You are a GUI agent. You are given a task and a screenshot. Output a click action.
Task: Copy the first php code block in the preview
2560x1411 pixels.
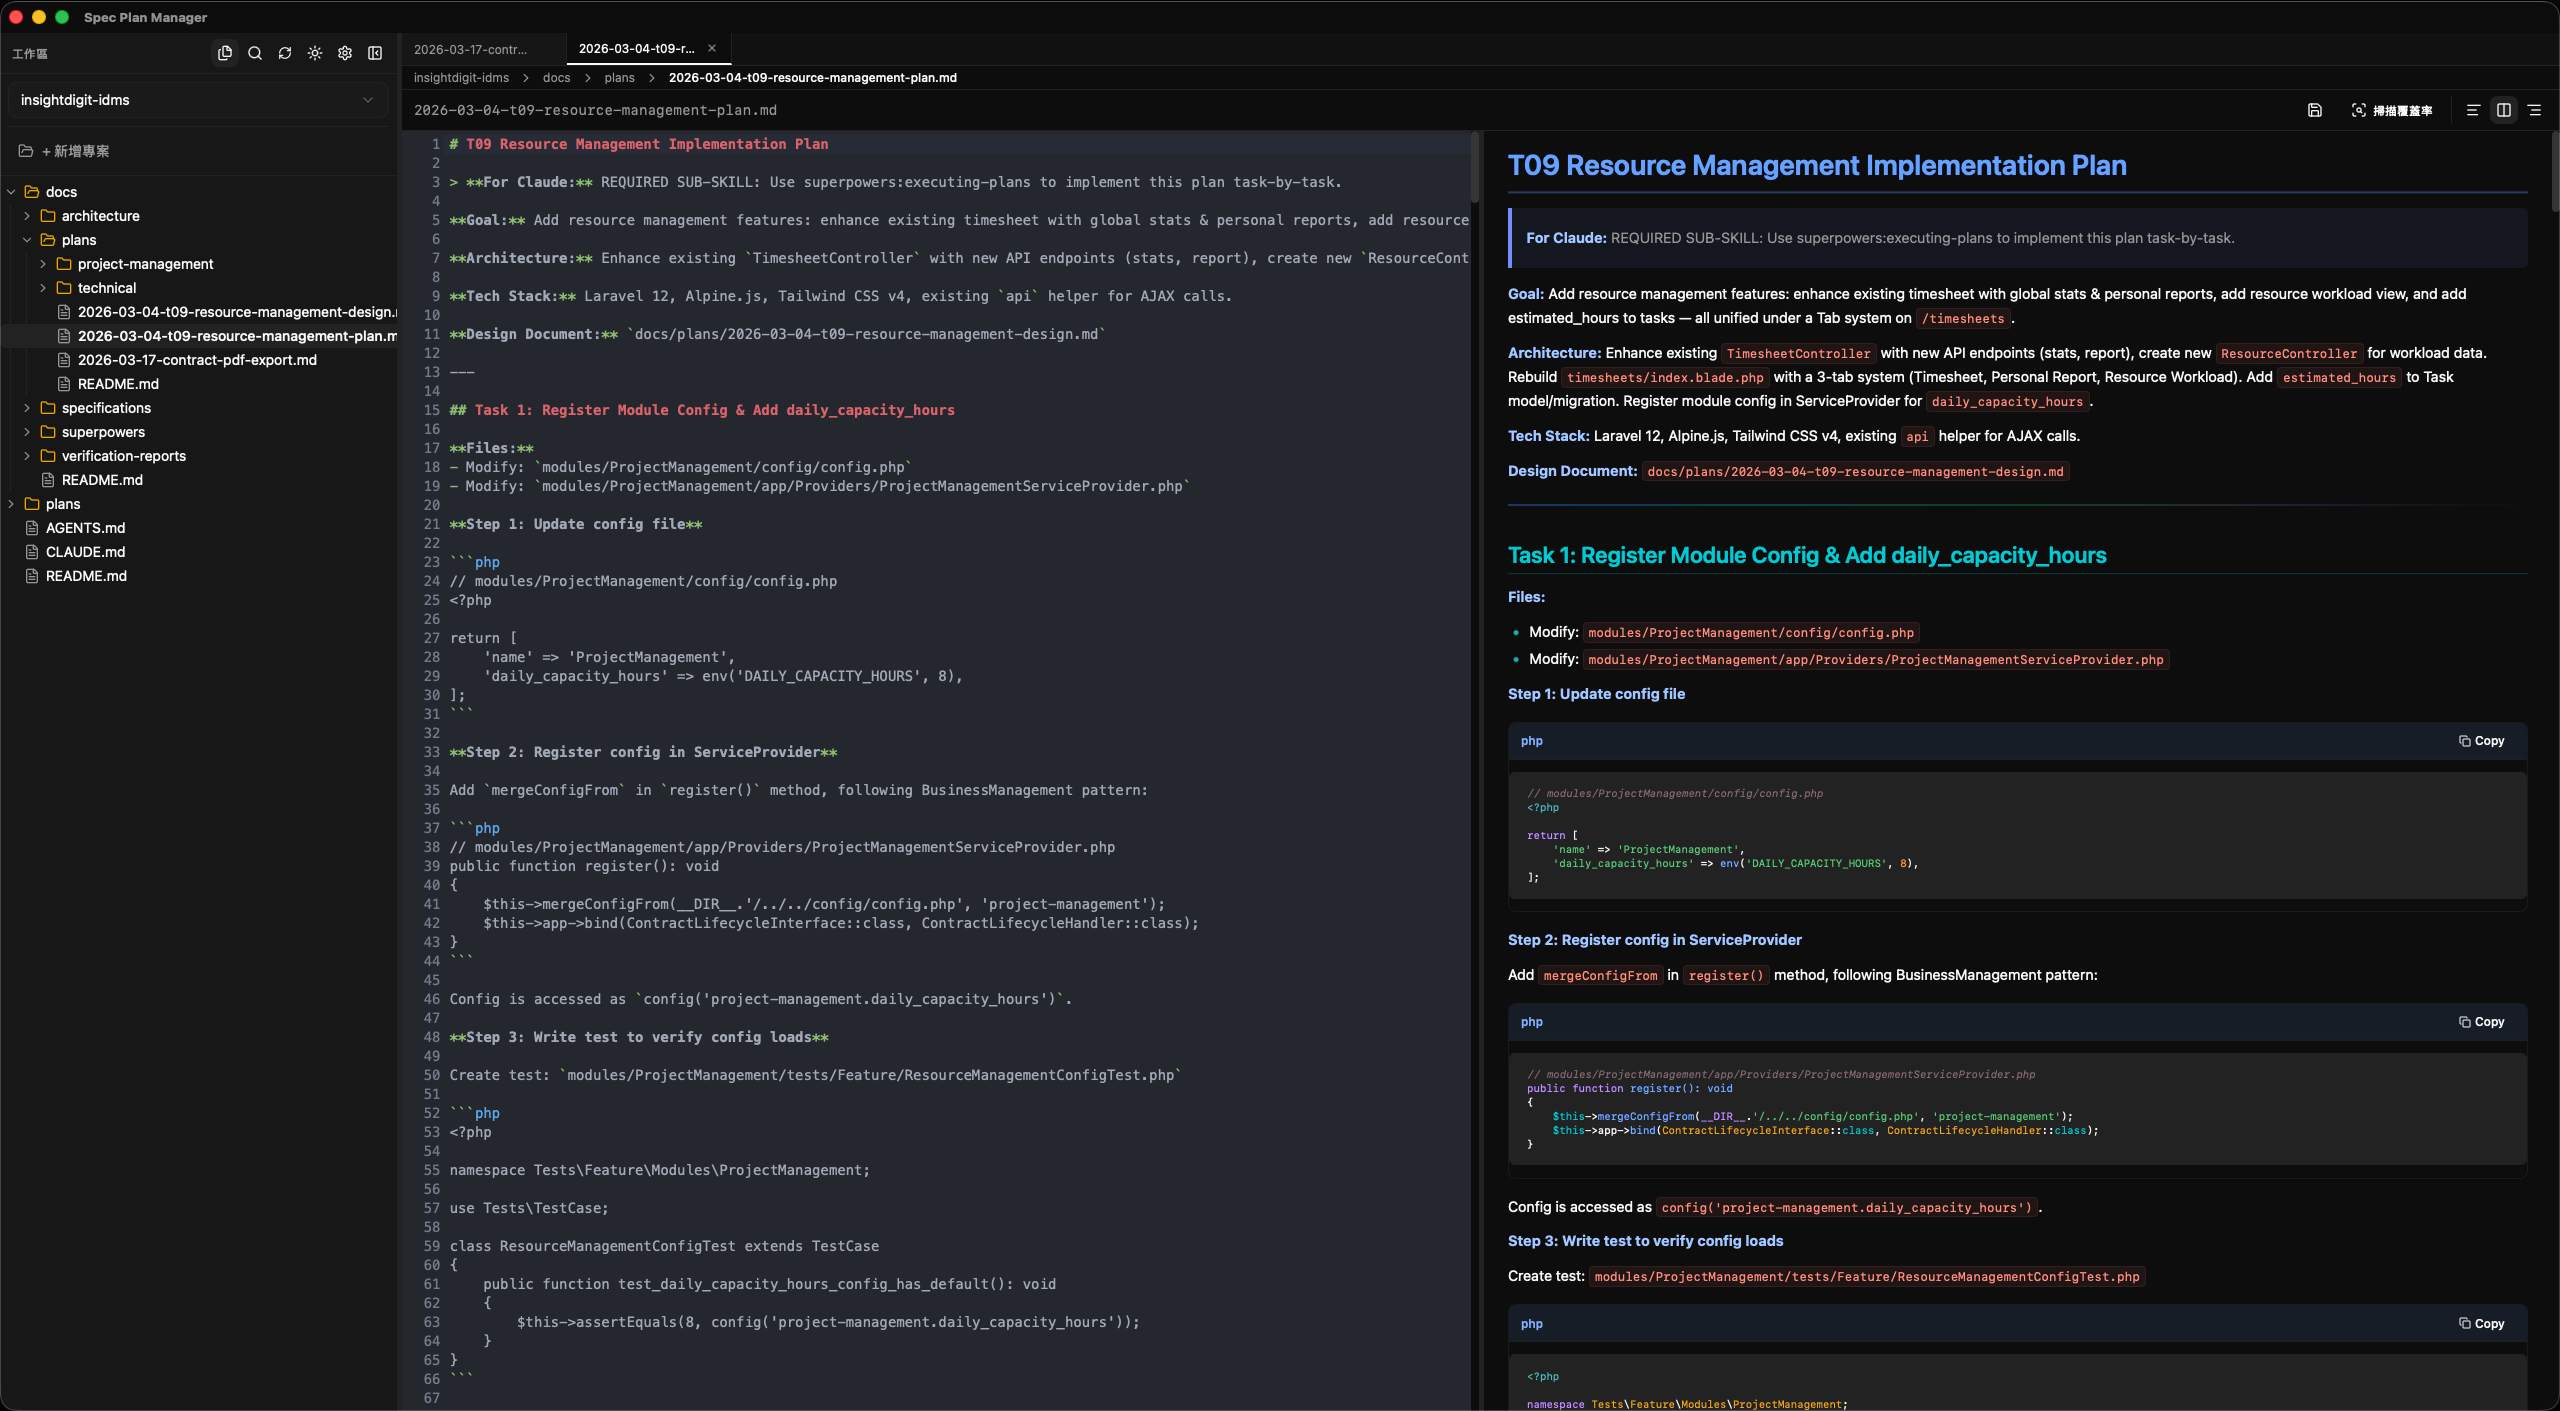(x=2481, y=740)
